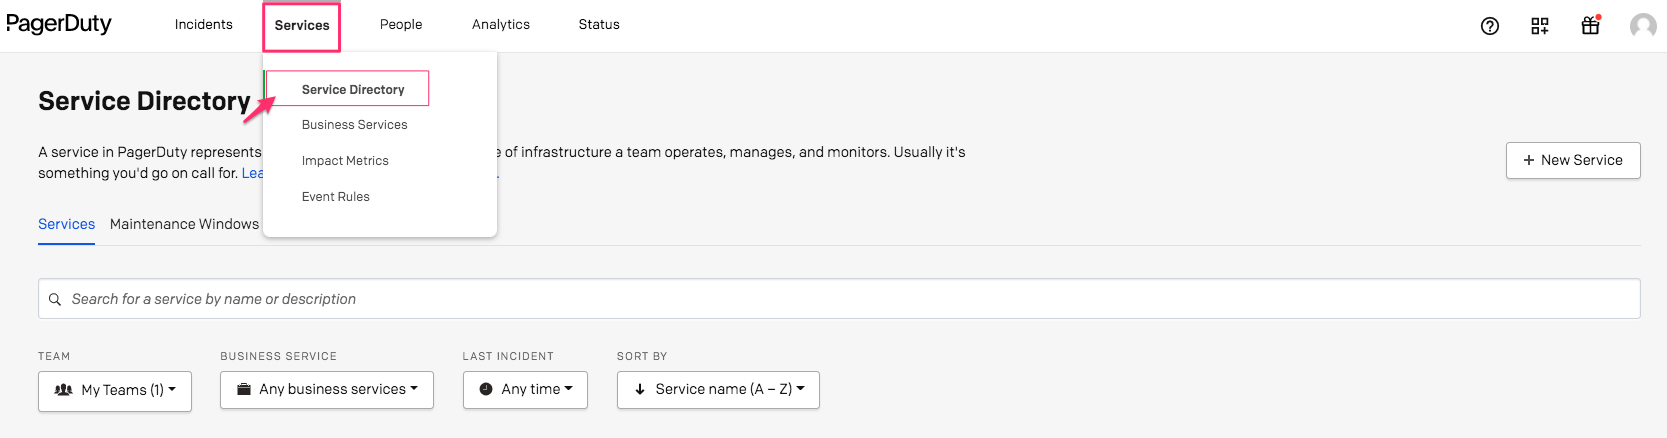Switch to the Maintenance Windows tab

[184, 224]
